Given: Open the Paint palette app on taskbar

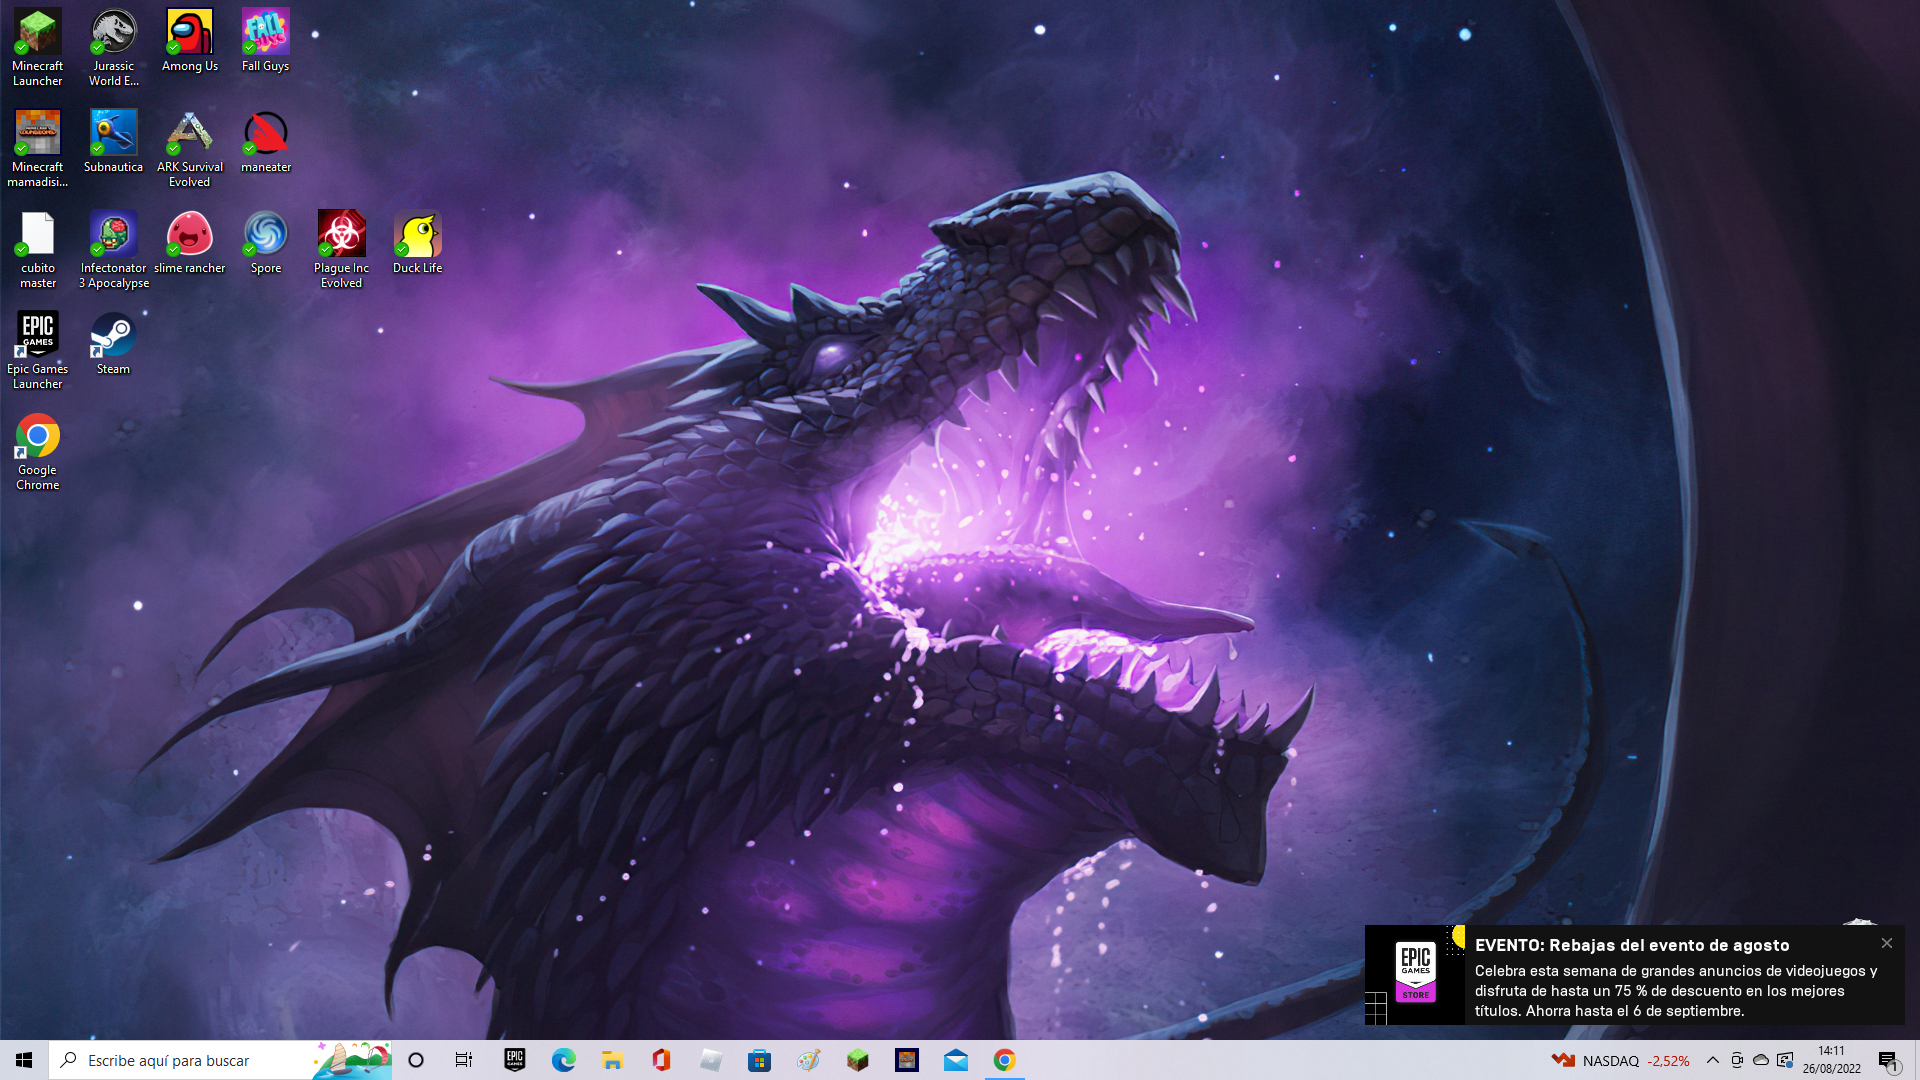Looking at the screenshot, I should [x=809, y=1060].
